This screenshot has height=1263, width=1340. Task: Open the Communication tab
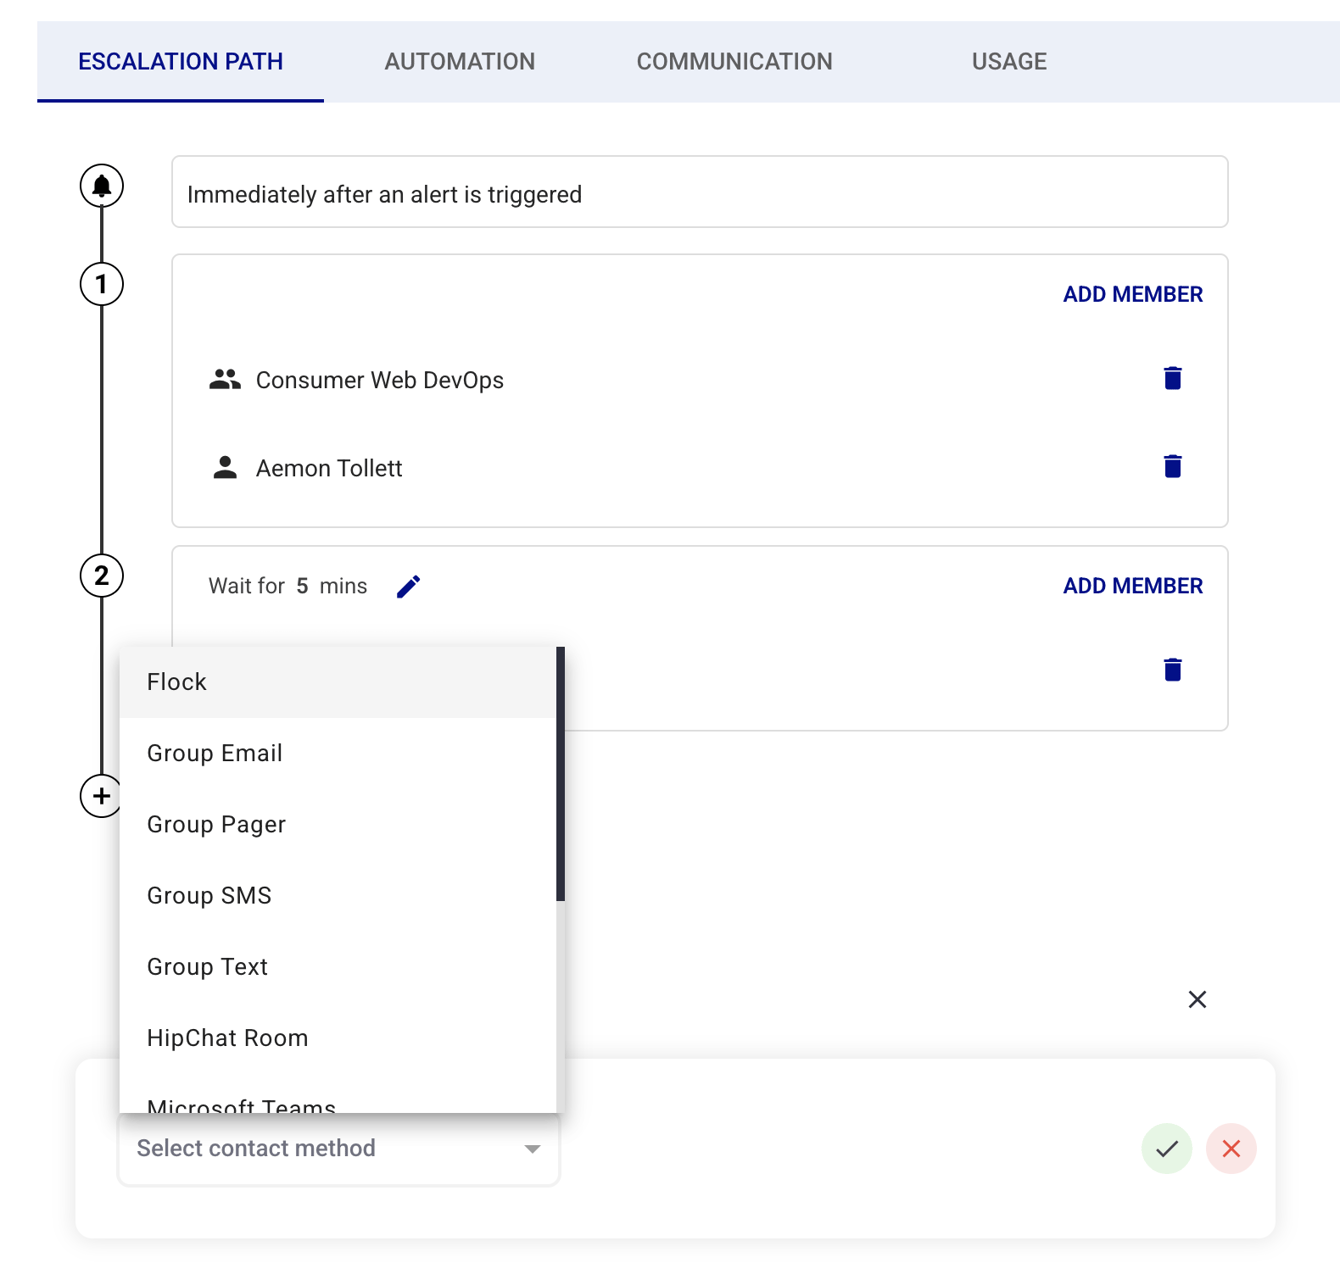click(x=734, y=62)
